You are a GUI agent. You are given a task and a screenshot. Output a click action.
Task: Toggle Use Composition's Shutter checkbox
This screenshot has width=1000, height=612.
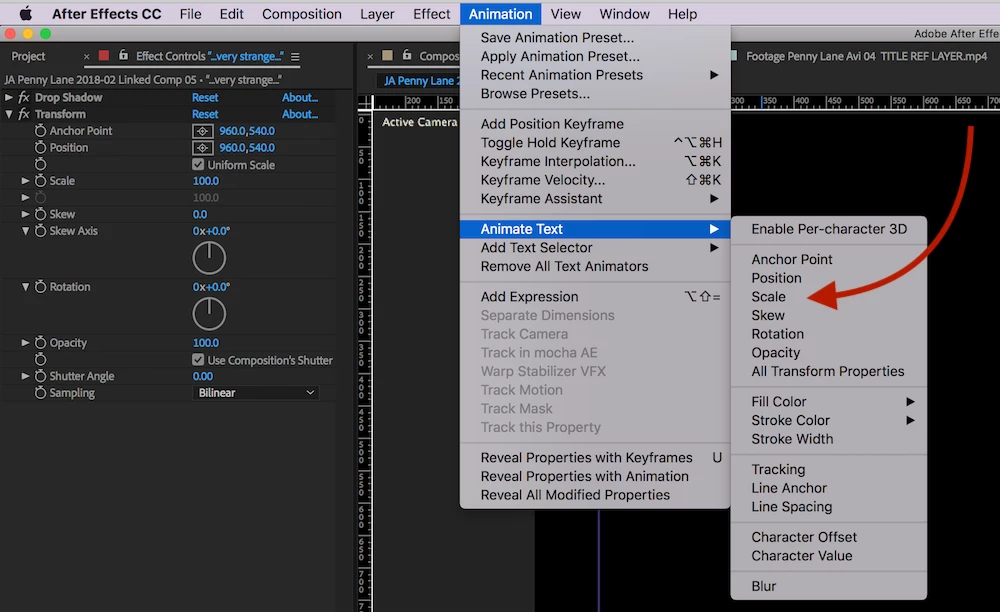click(x=198, y=360)
